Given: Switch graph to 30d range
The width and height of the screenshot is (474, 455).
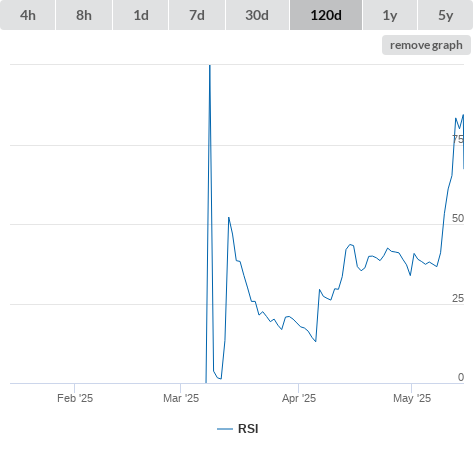Looking at the screenshot, I should click(257, 15).
